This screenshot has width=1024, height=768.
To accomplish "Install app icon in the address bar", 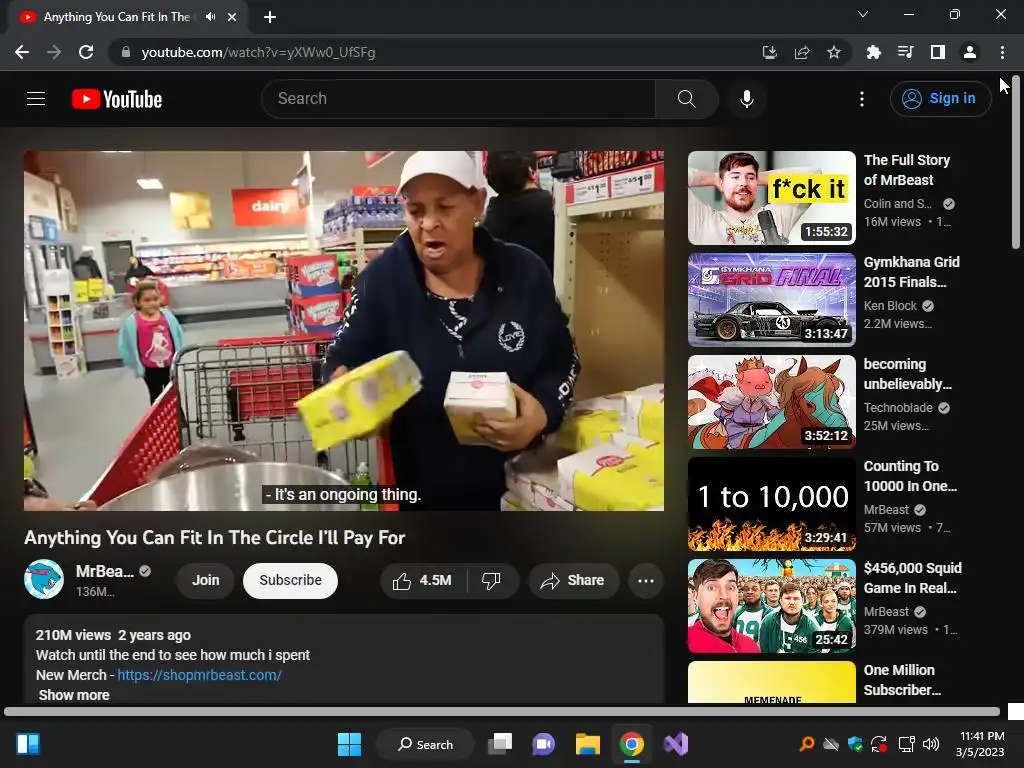I will coord(770,52).
